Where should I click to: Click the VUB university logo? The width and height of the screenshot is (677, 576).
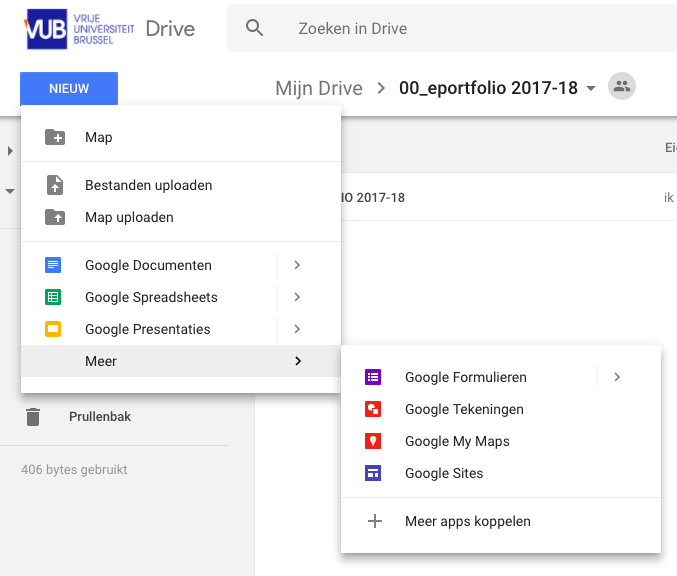pos(79,29)
